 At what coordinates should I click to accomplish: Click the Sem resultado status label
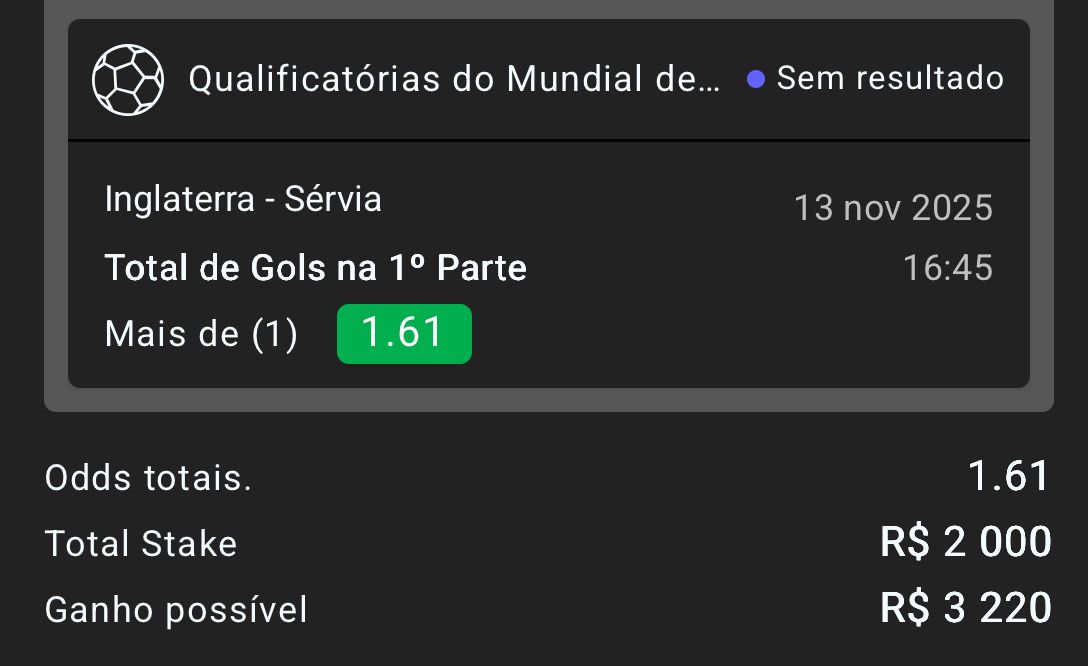point(890,78)
